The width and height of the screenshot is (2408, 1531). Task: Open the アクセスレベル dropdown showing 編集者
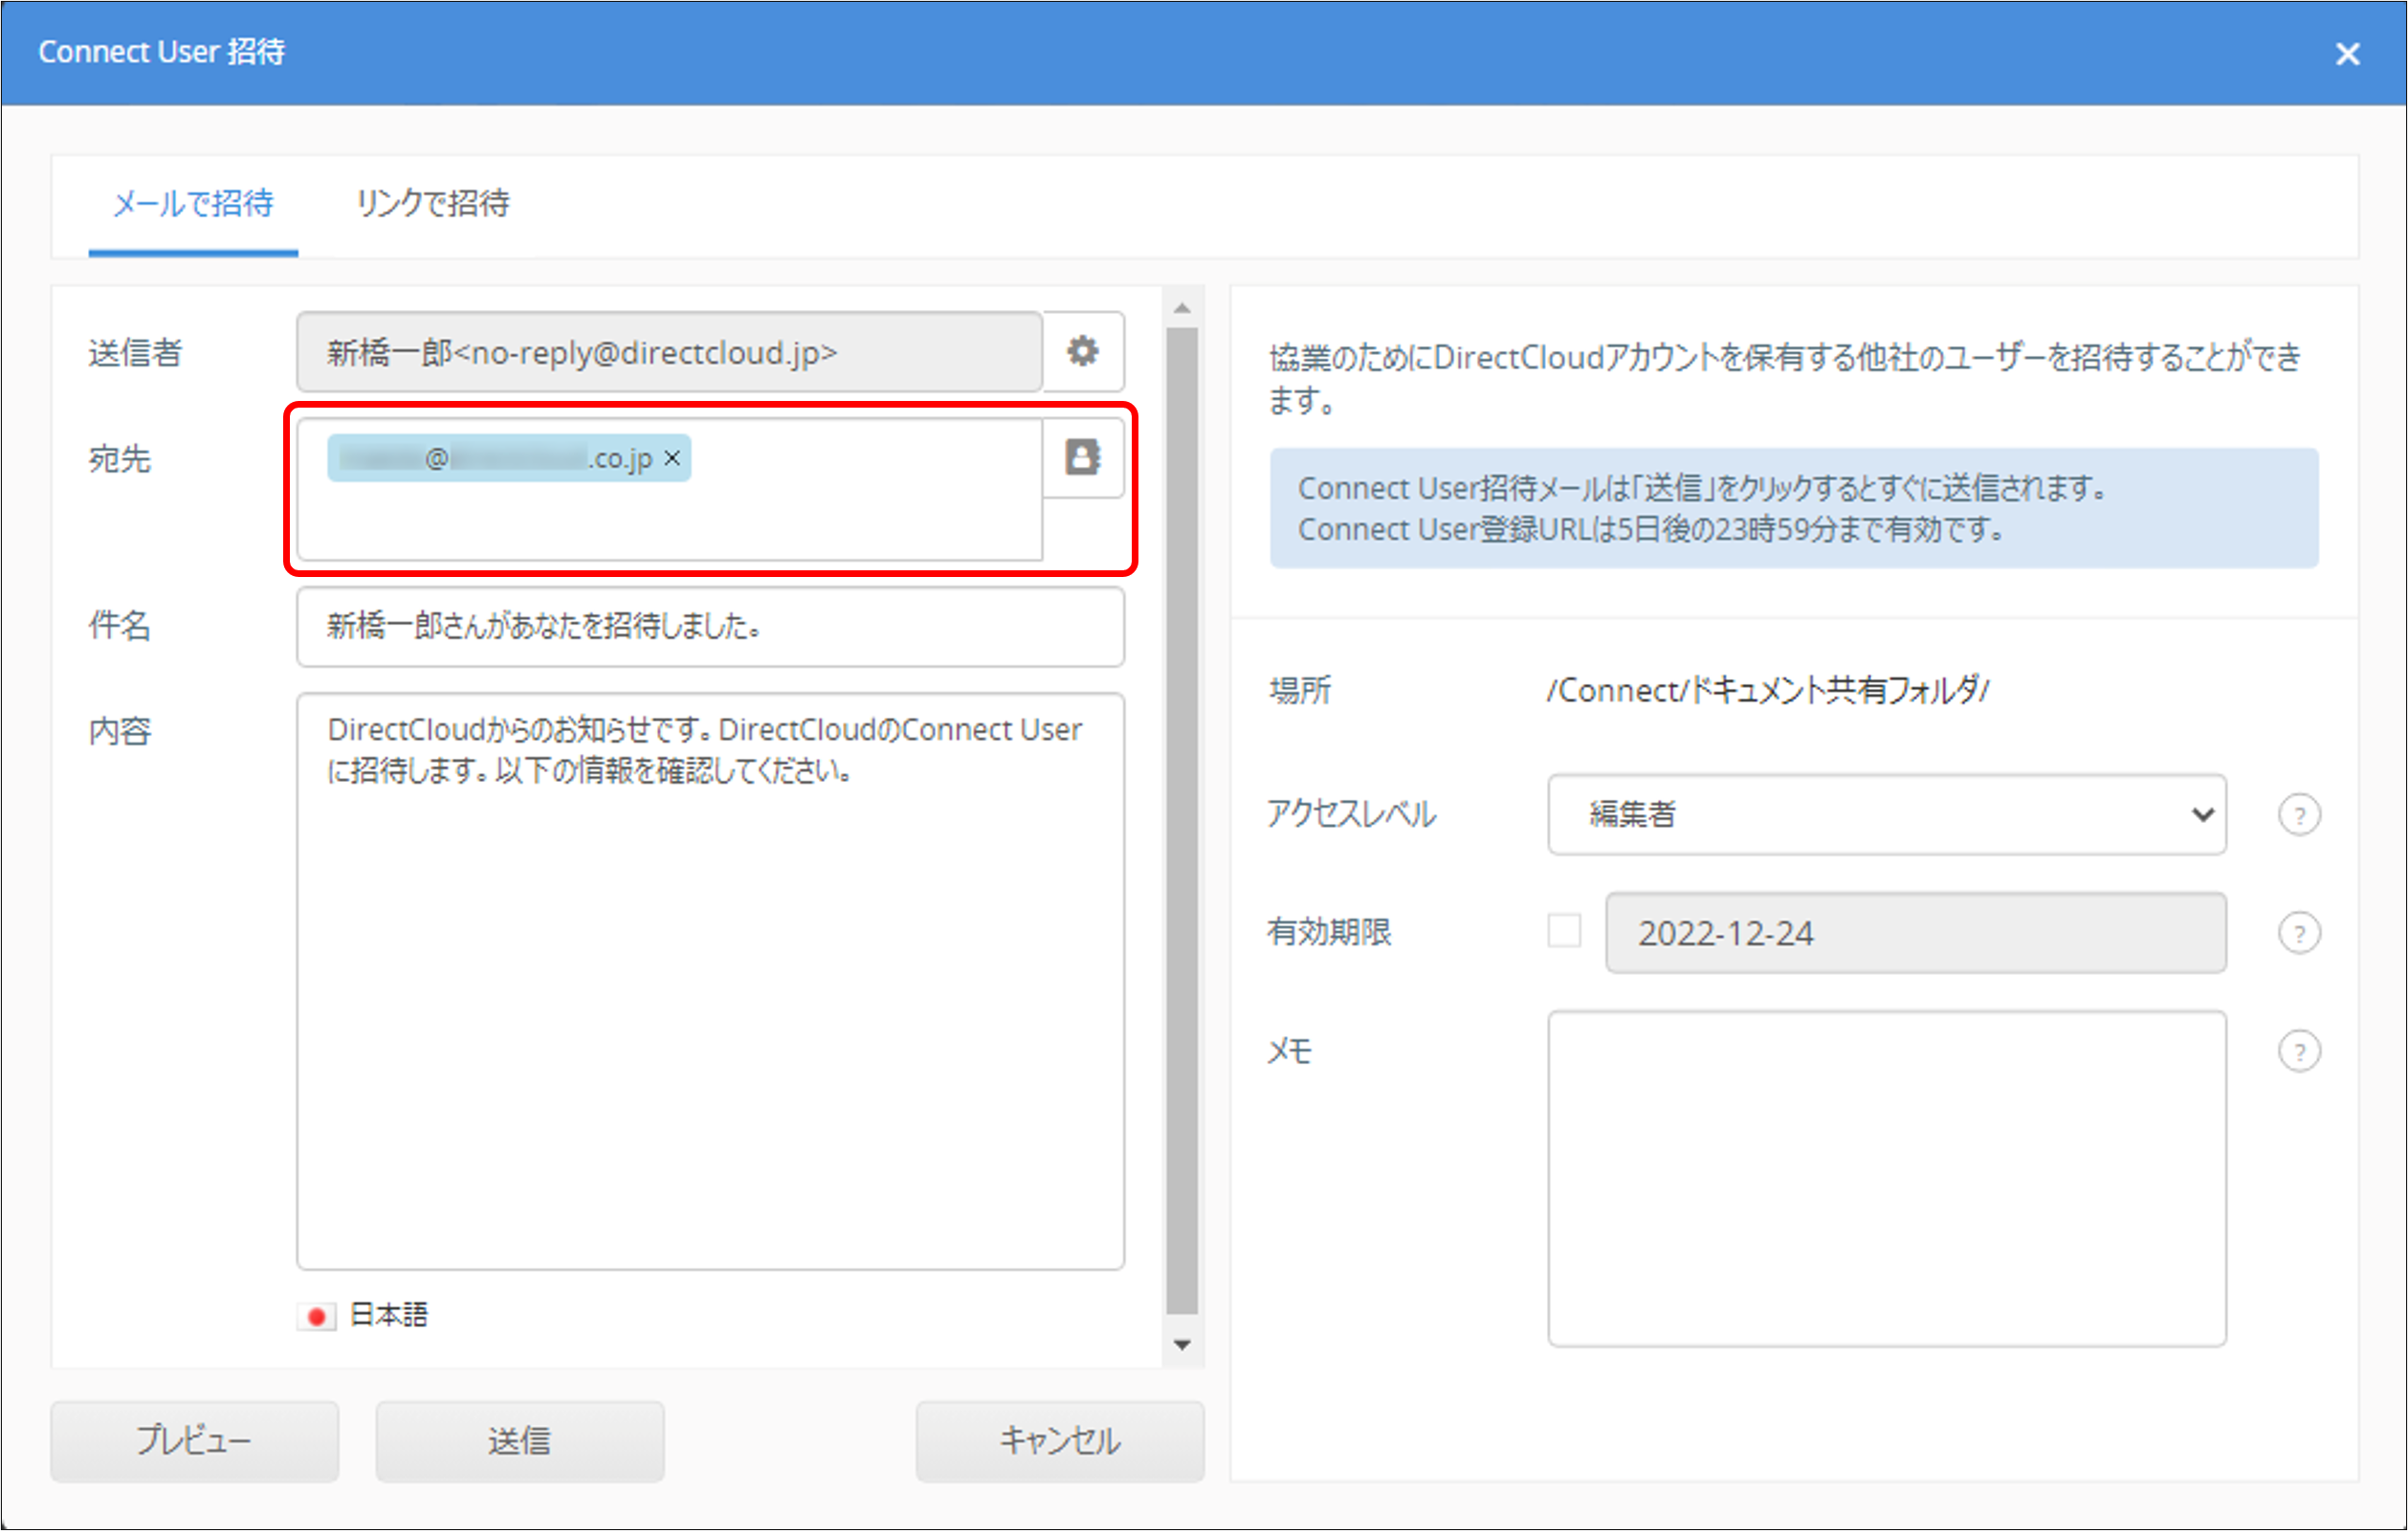[1887, 814]
